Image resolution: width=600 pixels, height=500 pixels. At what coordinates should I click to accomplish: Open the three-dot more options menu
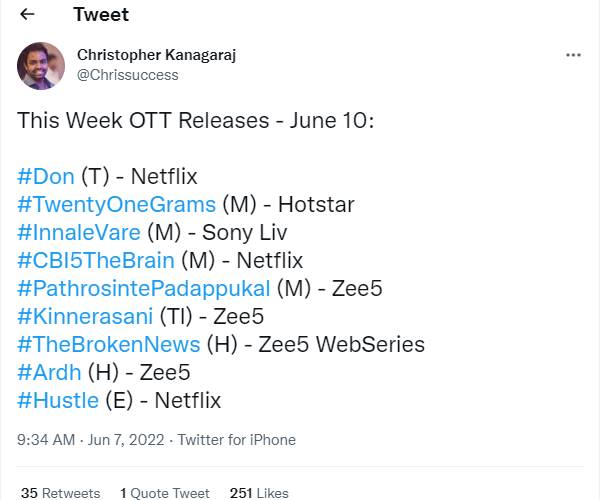(573, 55)
